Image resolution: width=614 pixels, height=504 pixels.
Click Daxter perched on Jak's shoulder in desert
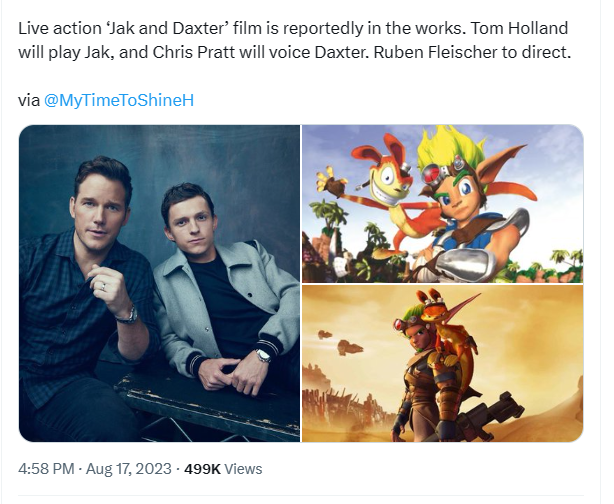[x=446, y=319]
